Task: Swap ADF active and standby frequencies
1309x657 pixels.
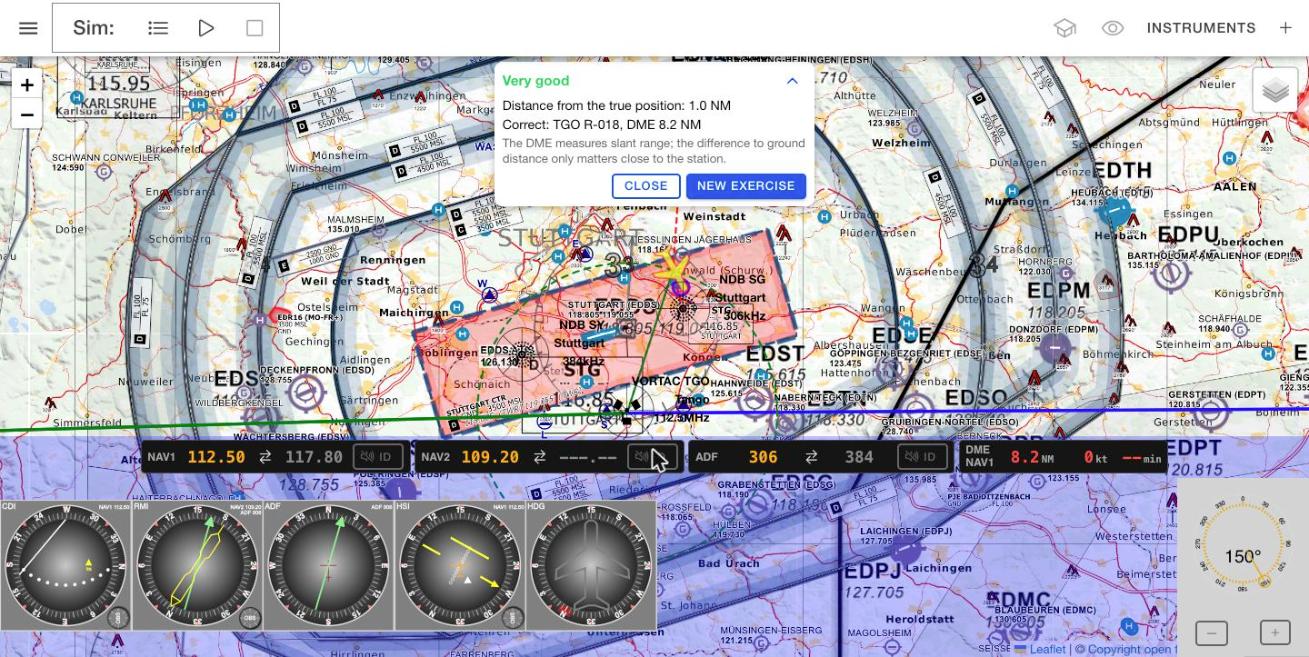Action: tap(812, 457)
